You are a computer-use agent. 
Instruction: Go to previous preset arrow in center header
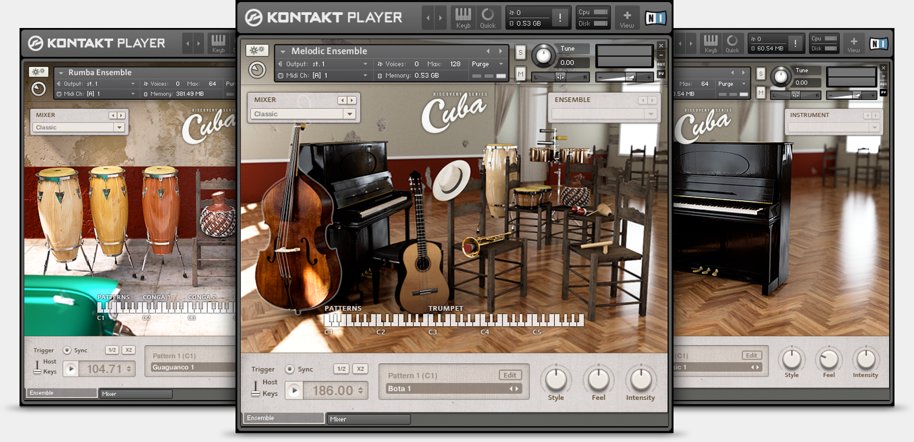click(x=428, y=18)
